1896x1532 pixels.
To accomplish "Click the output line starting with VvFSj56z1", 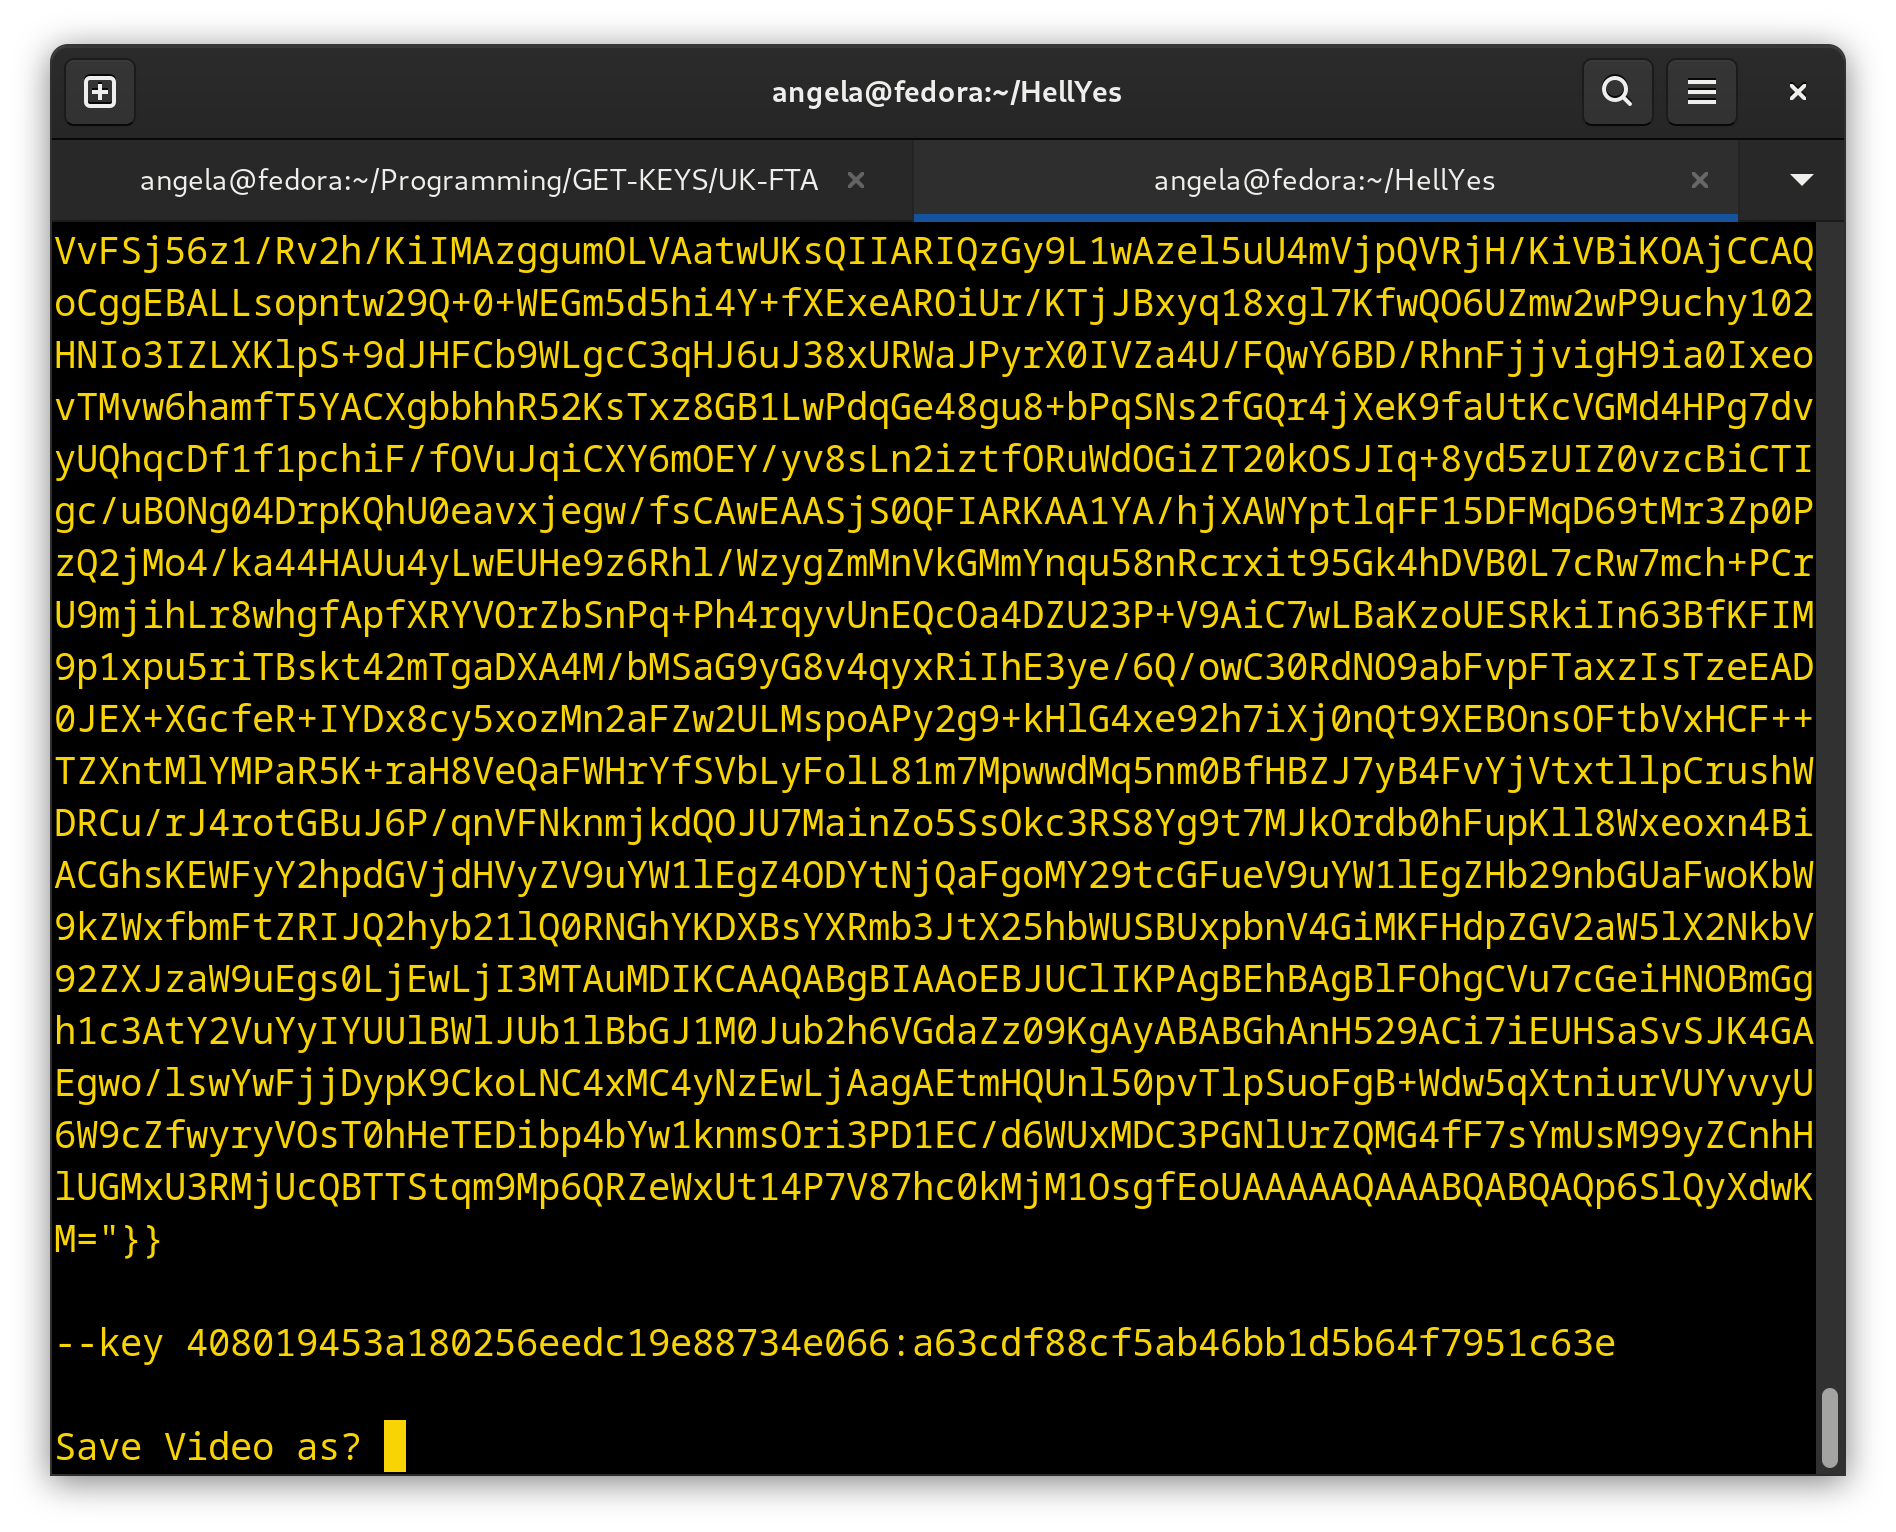I will click(x=934, y=251).
